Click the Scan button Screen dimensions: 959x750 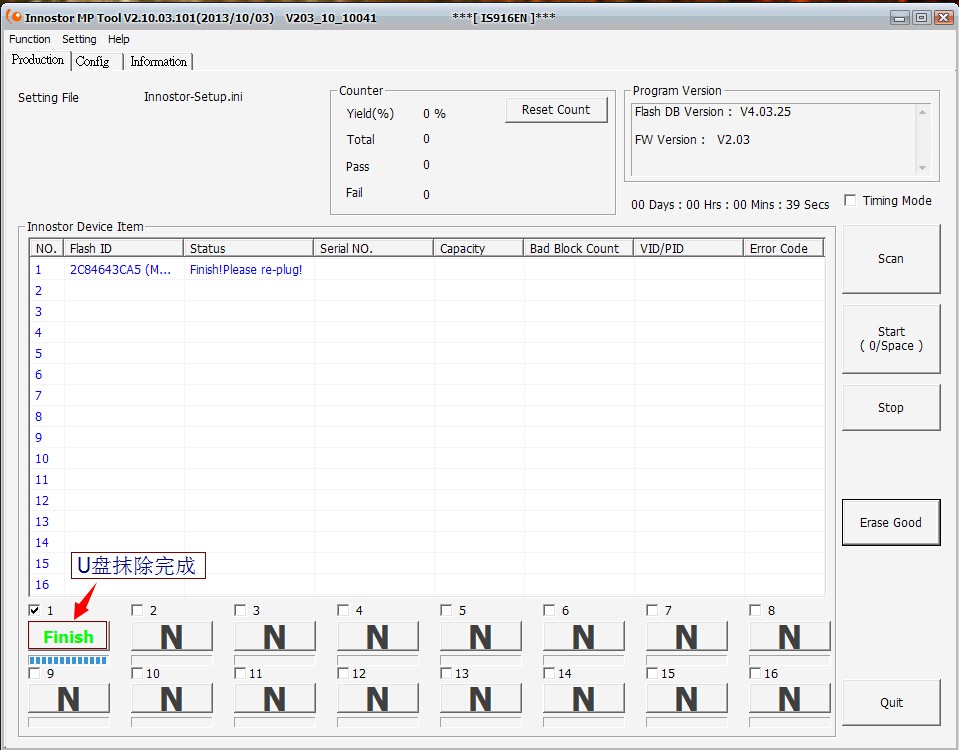click(890, 259)
